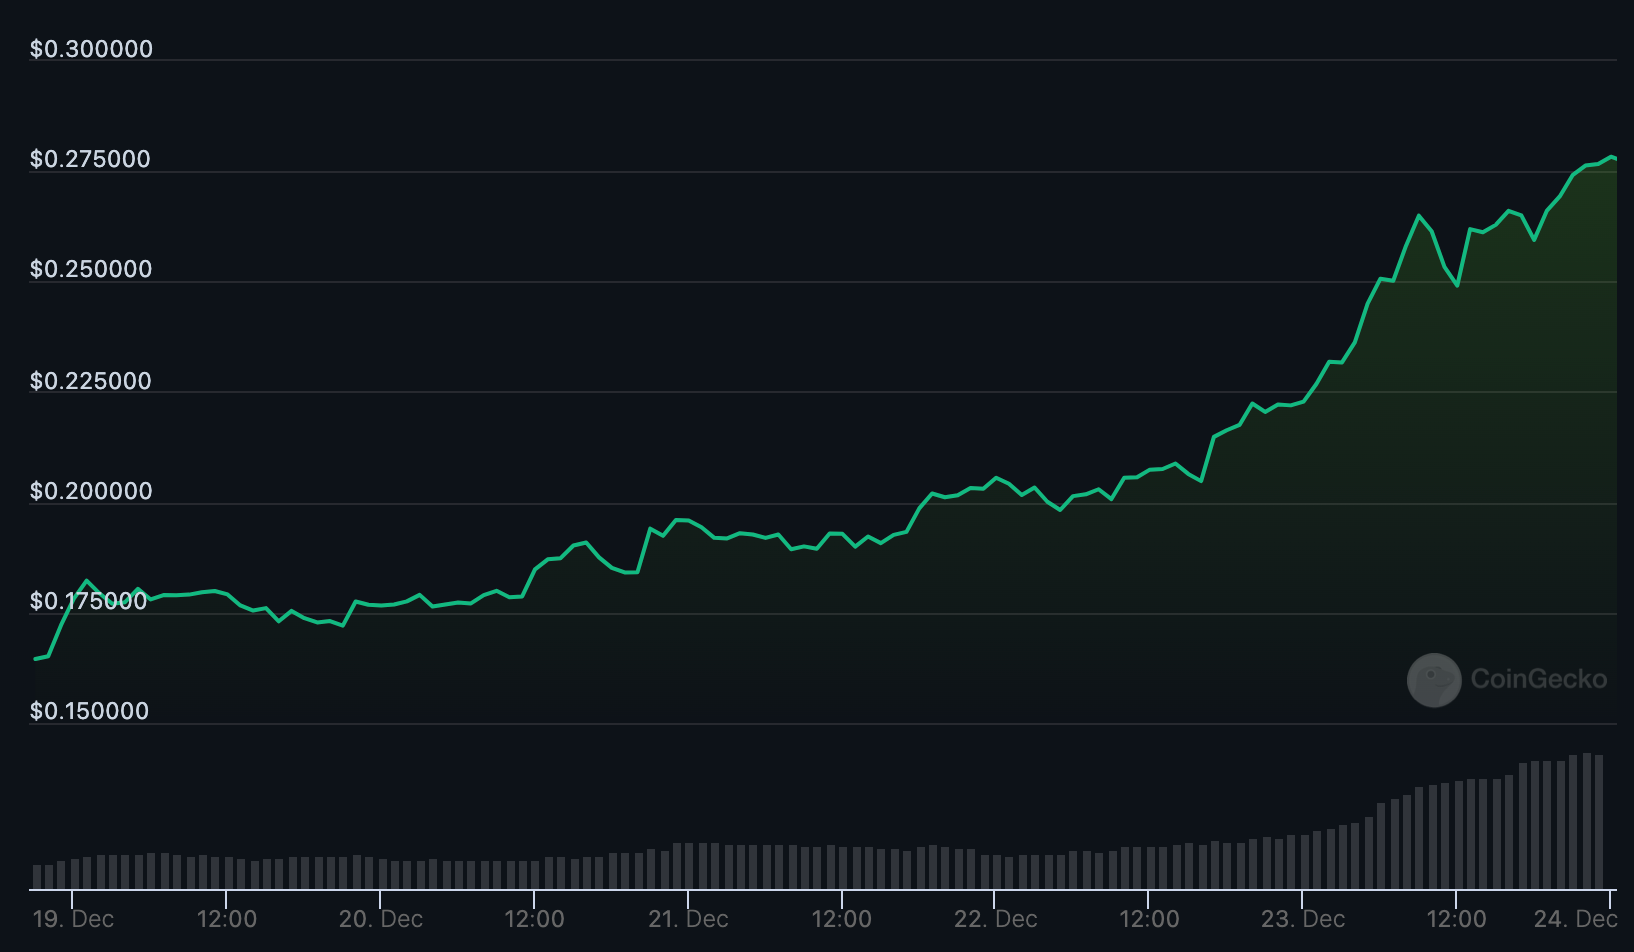This screenshot has width=1634, height=952.
Task: Click the $0.175000 price axis label
Action: pos(88,601)
